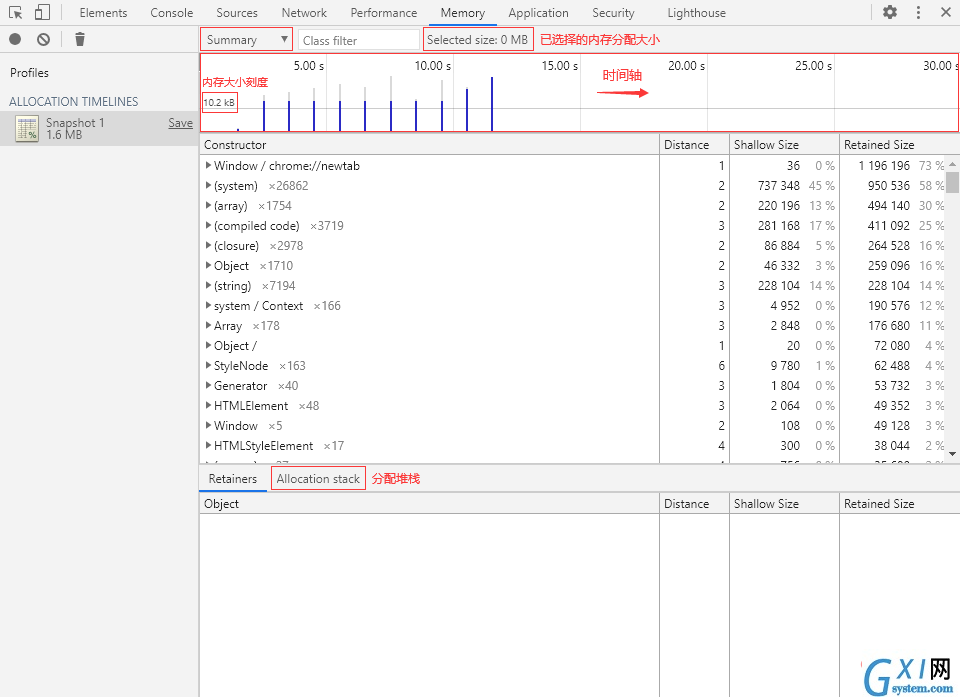Expand the (closure) constructor row

(208, 246)
